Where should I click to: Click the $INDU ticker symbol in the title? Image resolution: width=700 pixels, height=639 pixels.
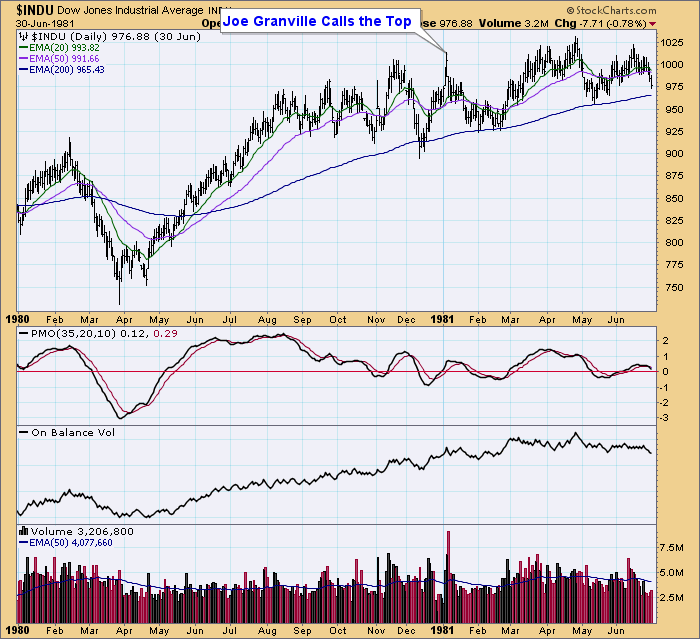pos(35,10)
